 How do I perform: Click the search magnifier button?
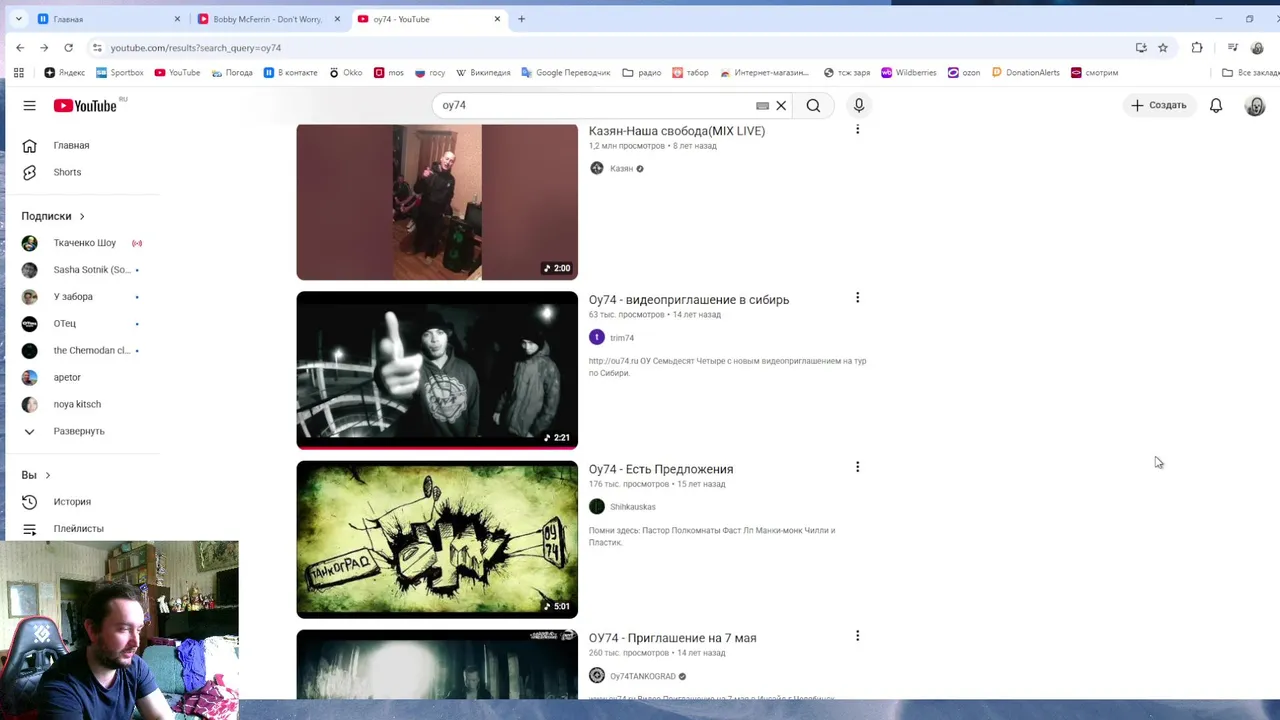[813, 105]
